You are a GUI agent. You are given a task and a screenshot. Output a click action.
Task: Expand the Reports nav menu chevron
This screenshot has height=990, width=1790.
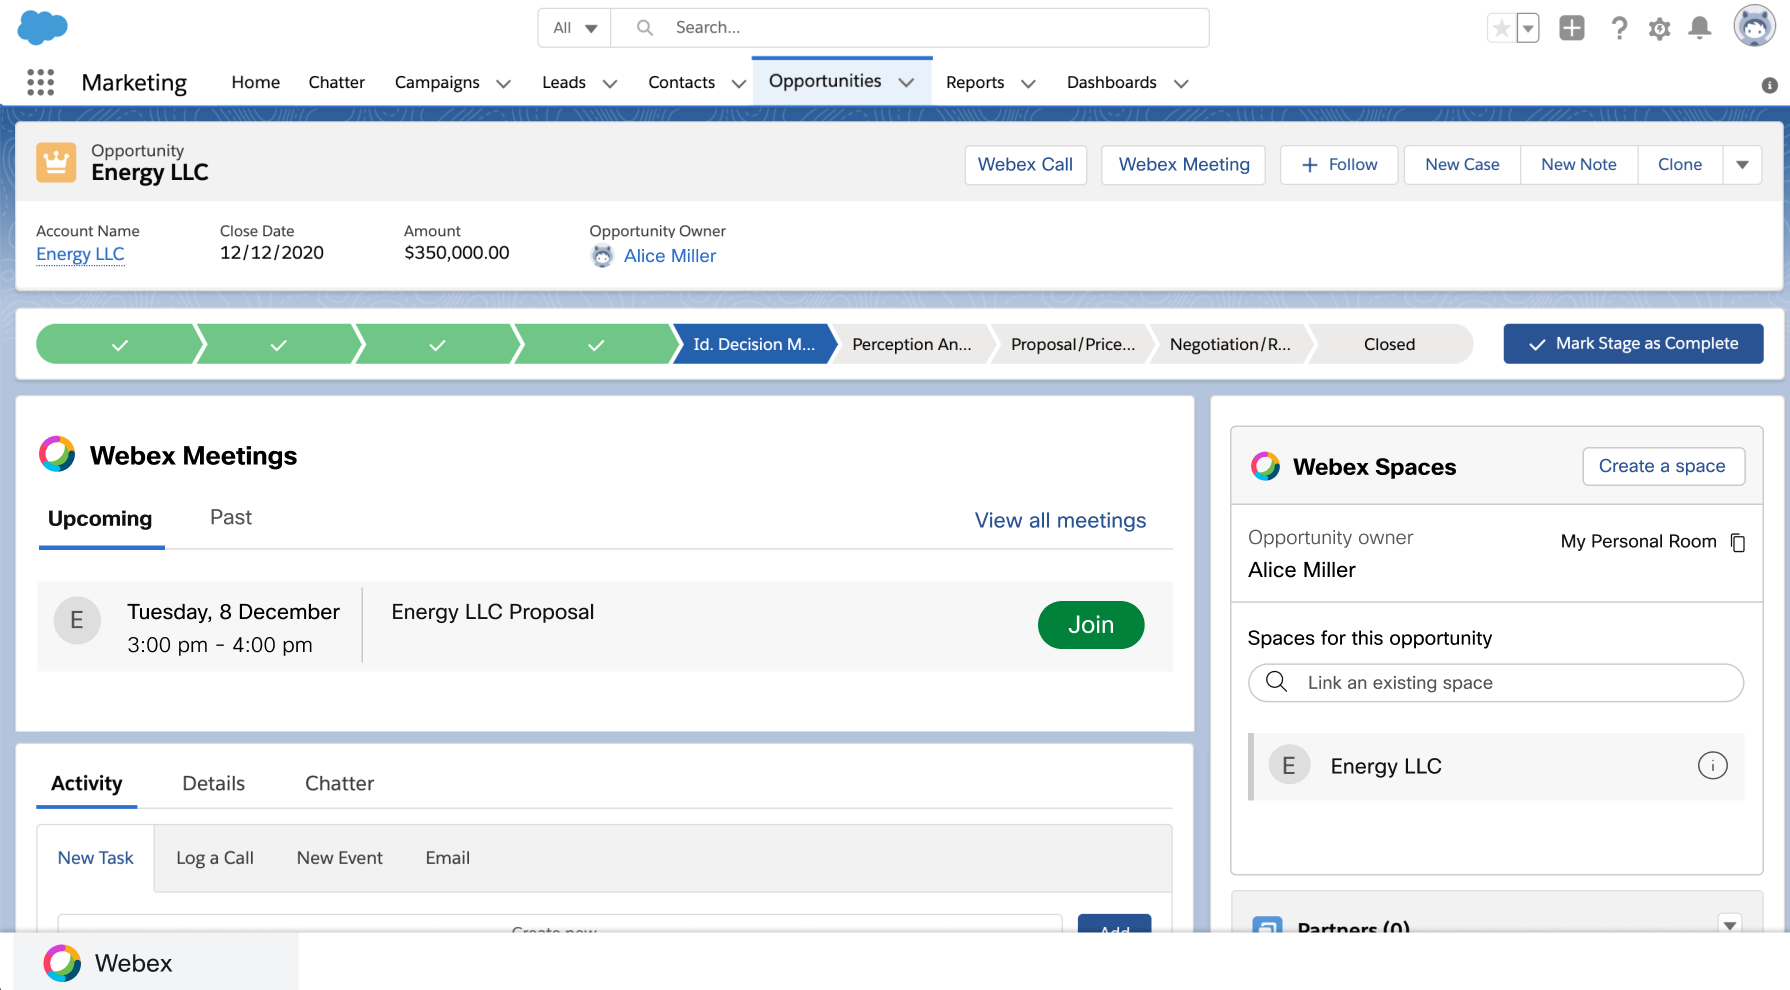[x=1028, y=84]
